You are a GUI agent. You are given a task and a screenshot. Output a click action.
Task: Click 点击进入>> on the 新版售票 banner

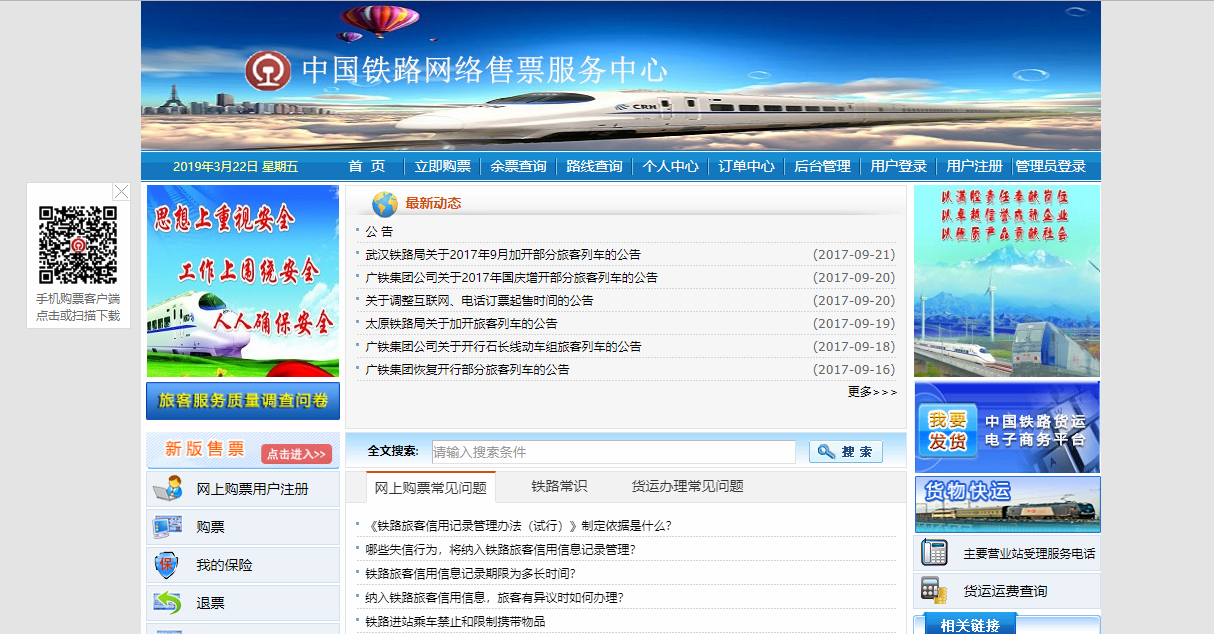click(296, 454)
